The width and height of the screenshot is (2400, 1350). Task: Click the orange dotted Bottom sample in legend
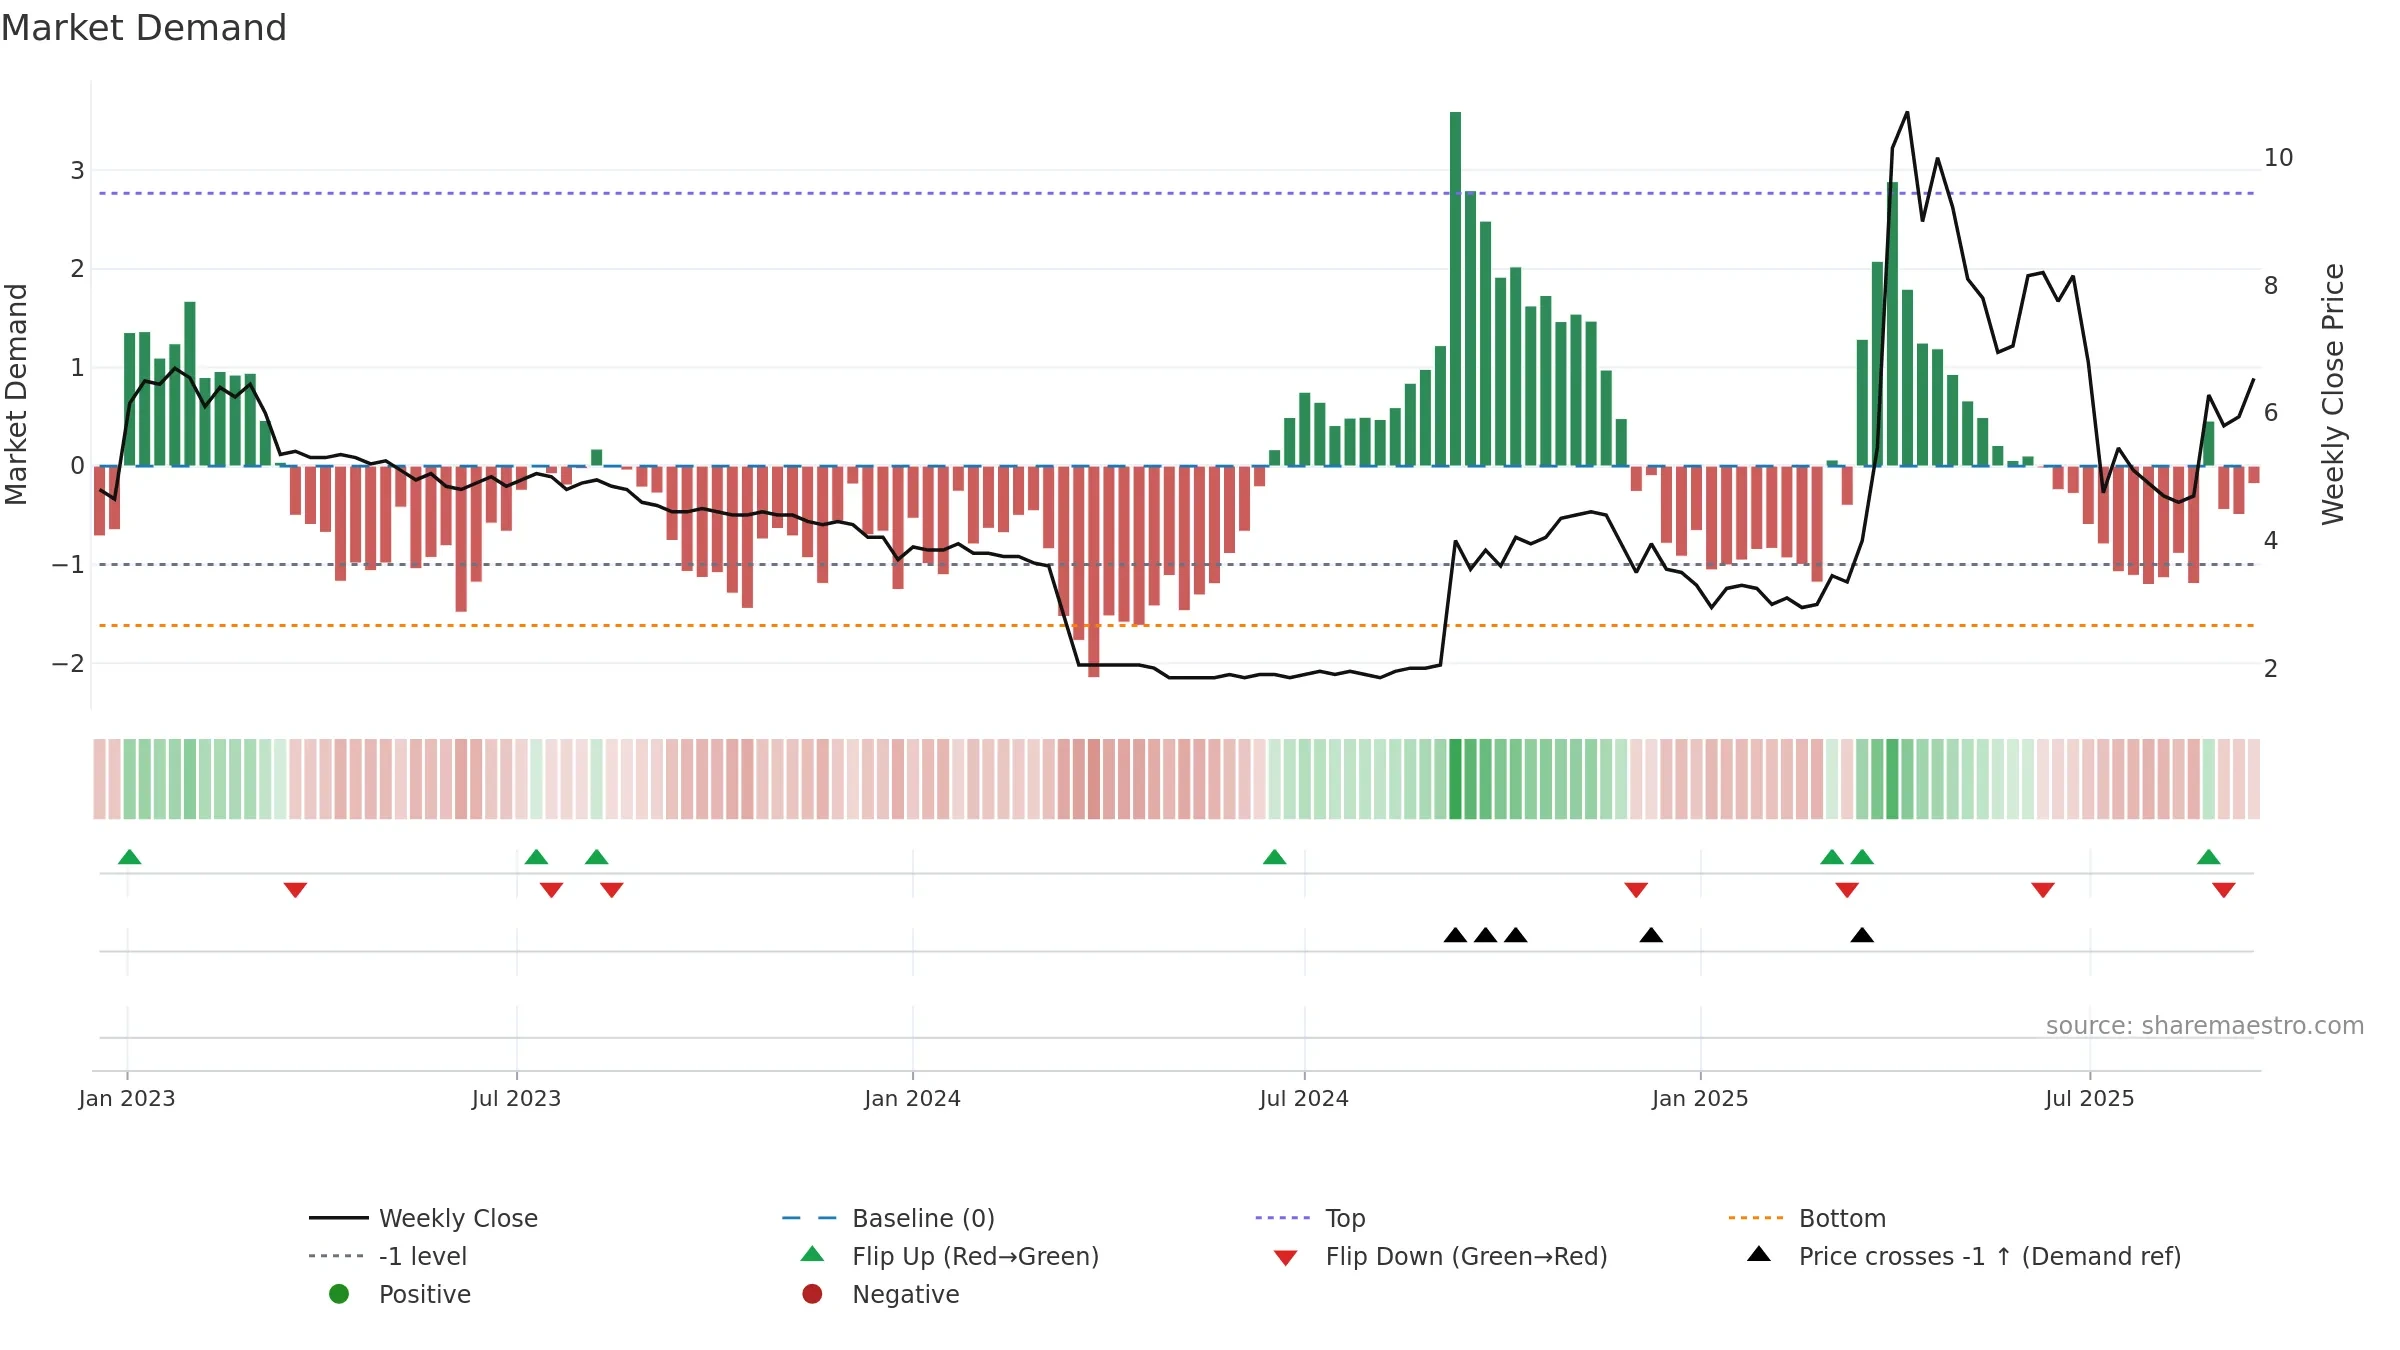point(1756,1218)
